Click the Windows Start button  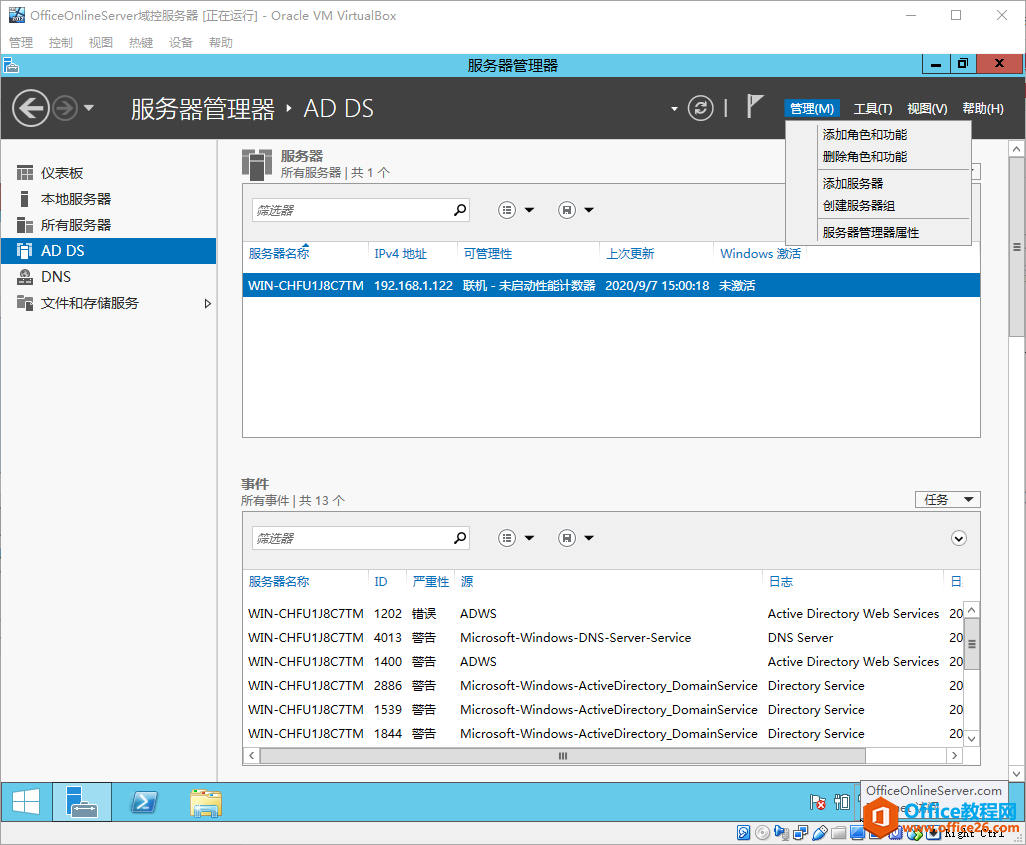pos(25,801)
